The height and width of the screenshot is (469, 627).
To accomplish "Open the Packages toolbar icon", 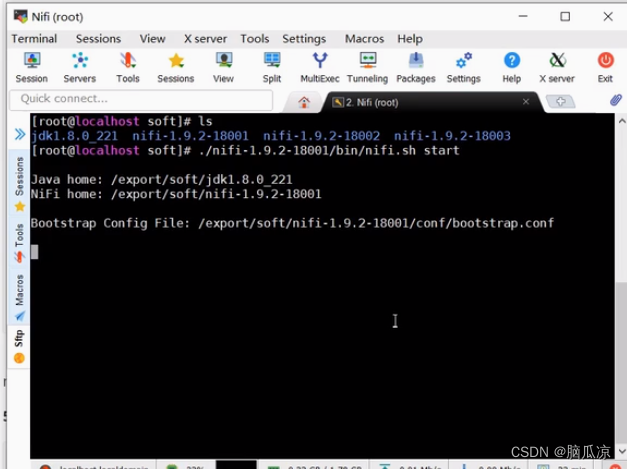I will pyautogui.click(x=415, y=68).
